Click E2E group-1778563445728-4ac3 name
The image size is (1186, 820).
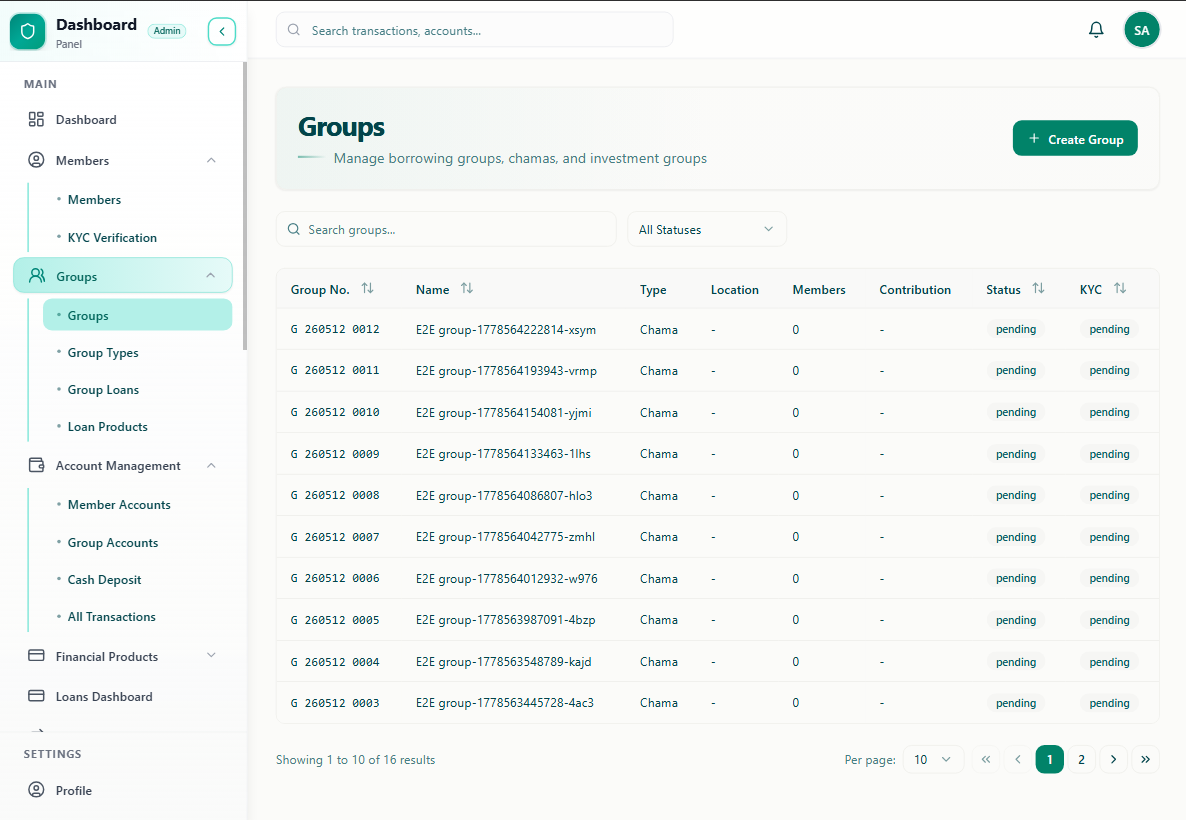[x=505, y=703]
